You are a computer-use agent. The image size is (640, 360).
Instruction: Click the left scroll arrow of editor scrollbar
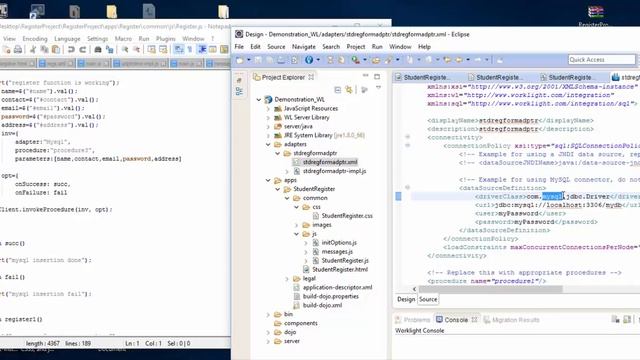pos(414,289)
